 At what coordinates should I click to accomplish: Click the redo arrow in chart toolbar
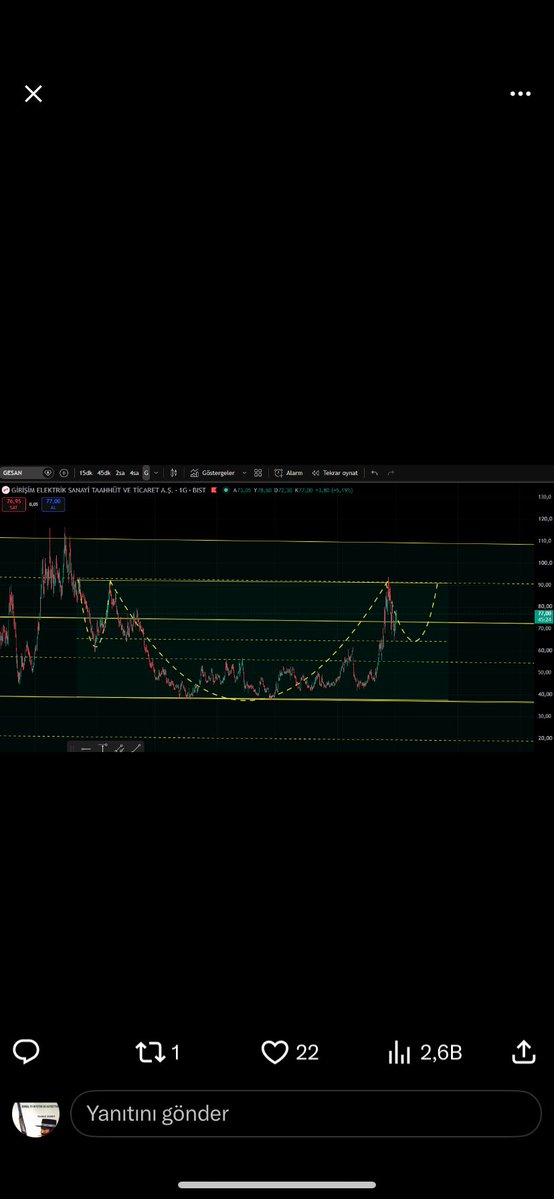tap(391, 473)
